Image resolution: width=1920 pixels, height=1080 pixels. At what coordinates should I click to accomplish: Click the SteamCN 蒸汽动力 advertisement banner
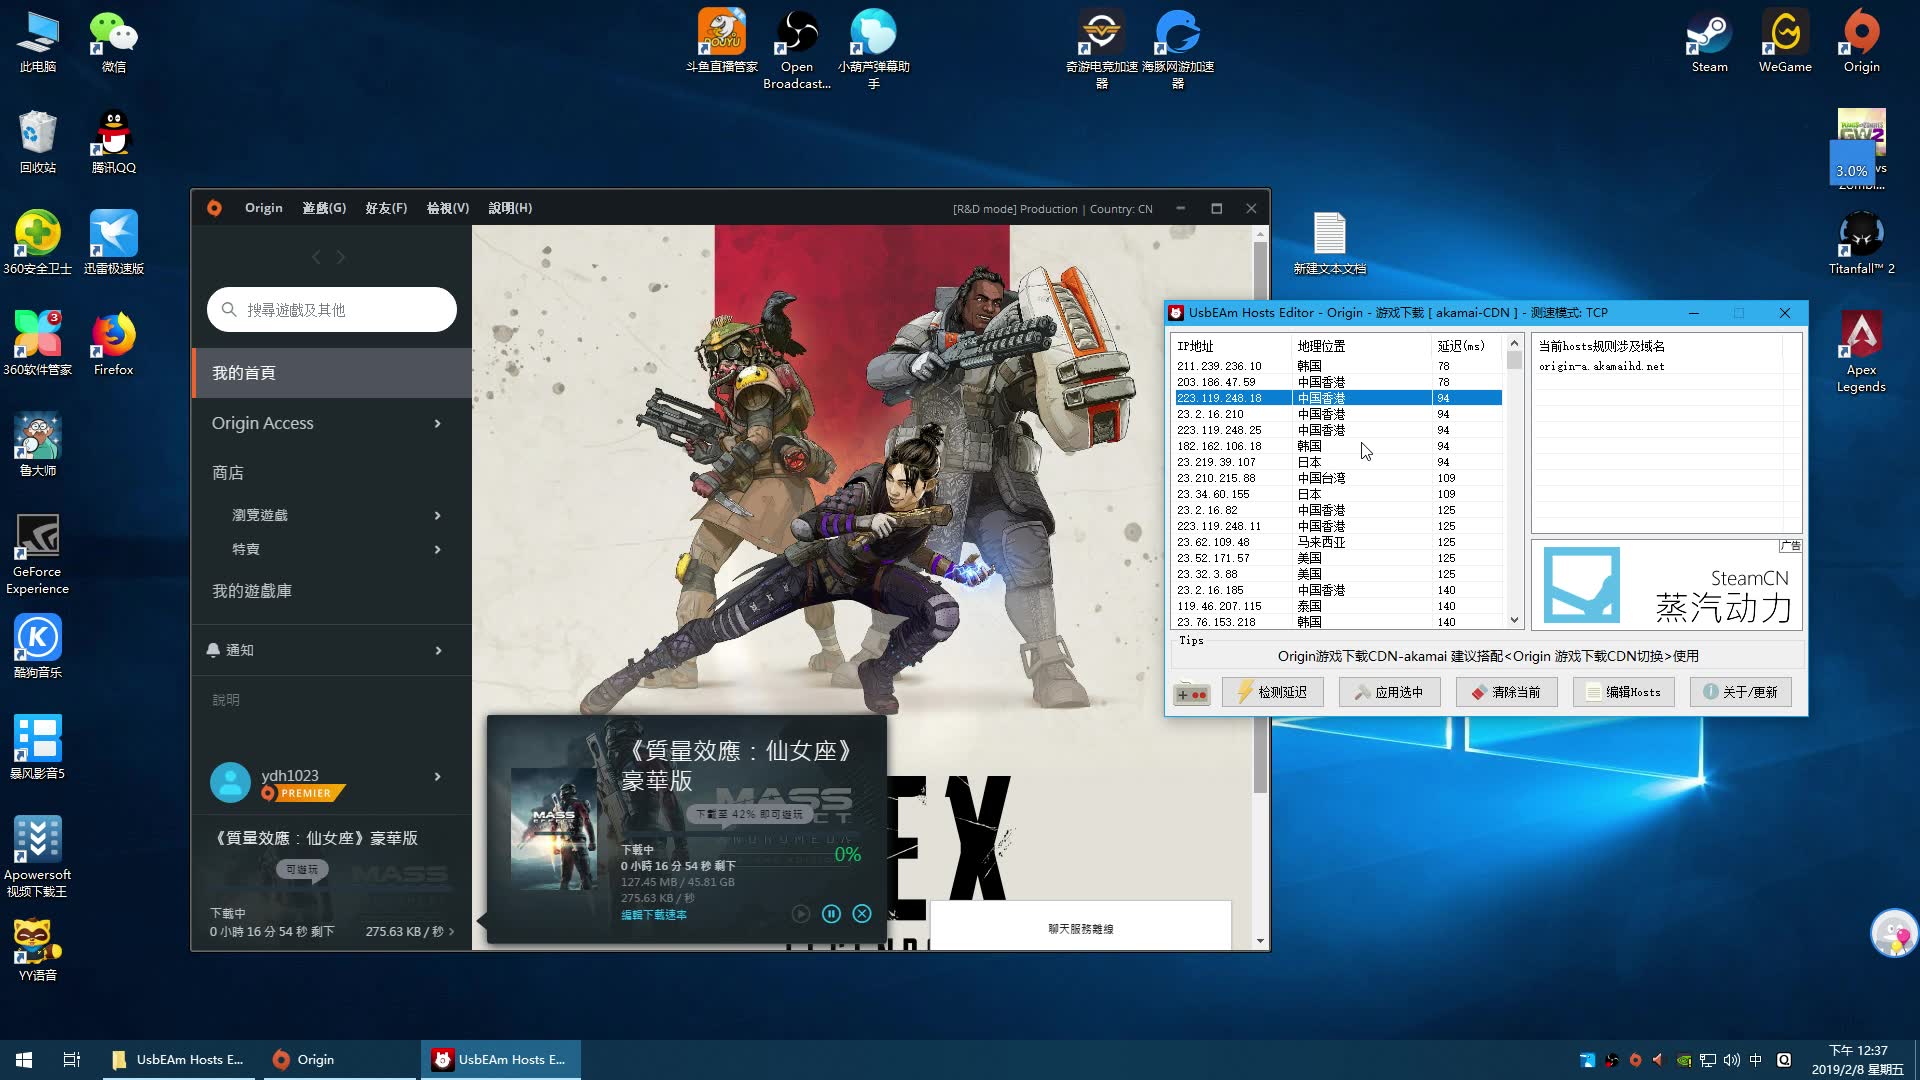1666,585
